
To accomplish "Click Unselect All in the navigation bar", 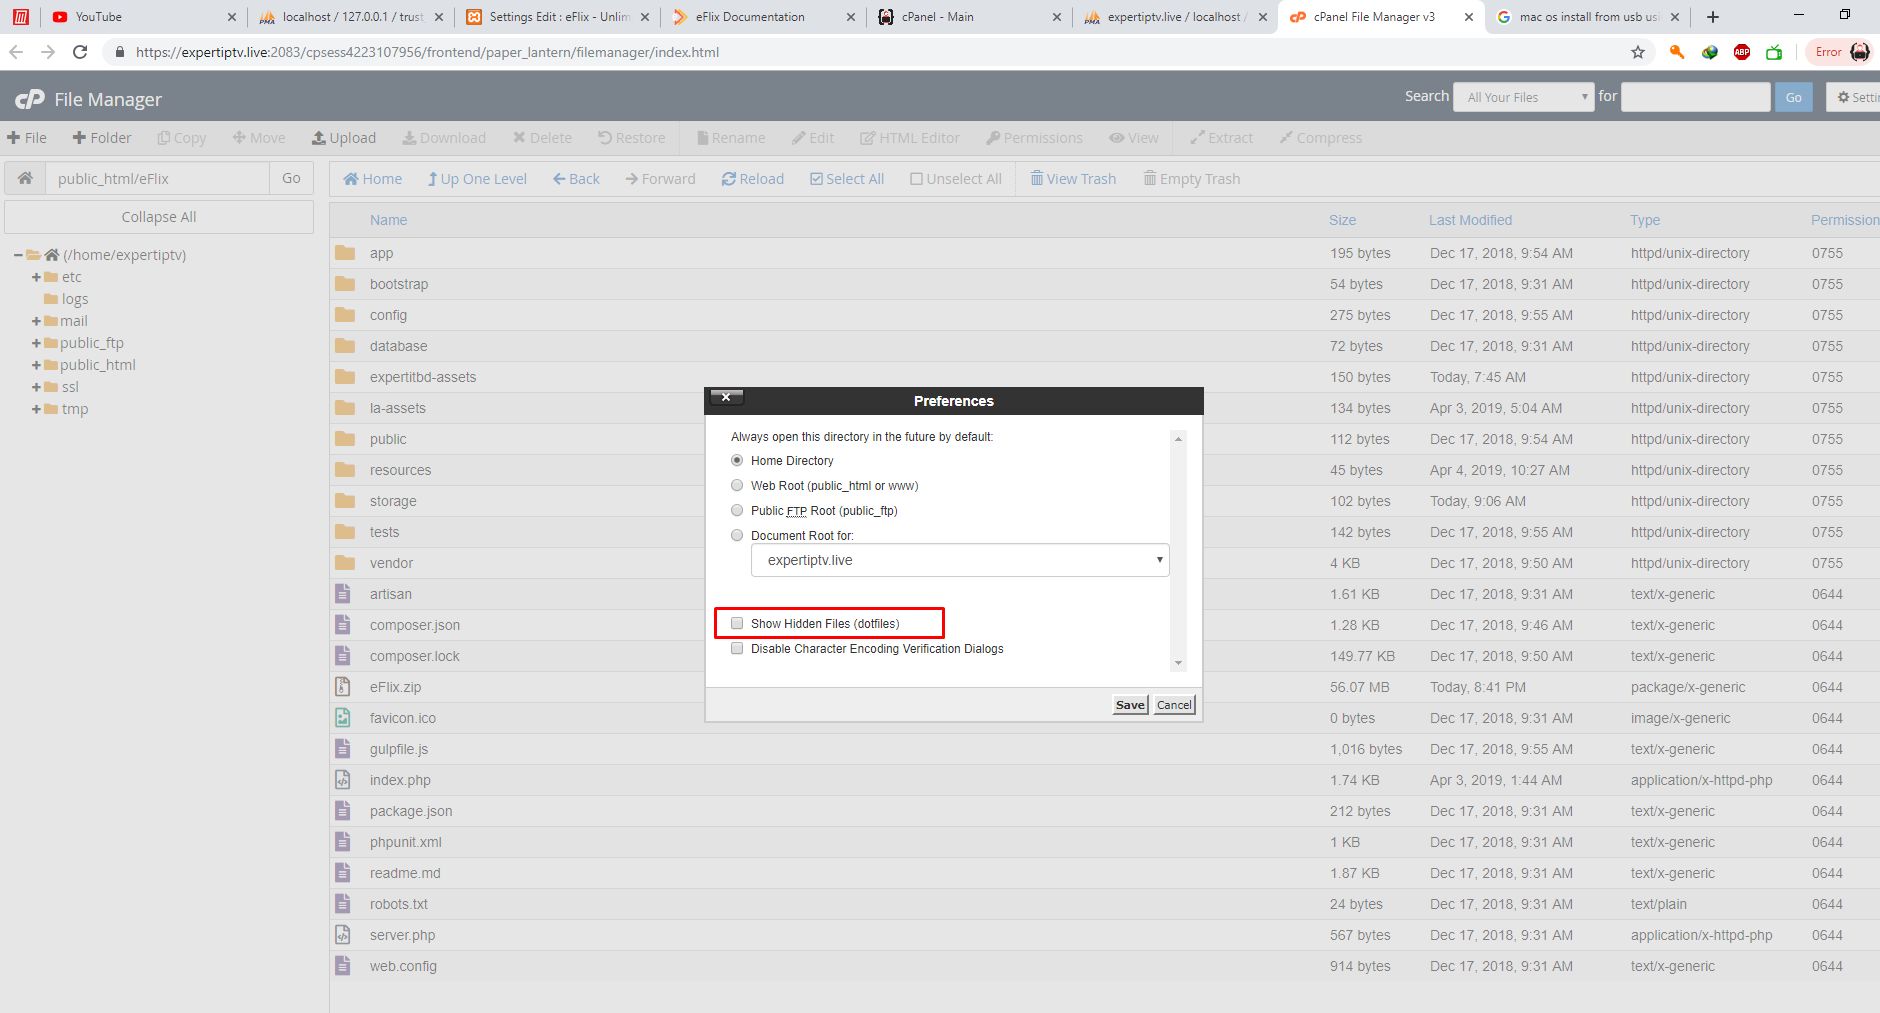I will coord(956,179).
